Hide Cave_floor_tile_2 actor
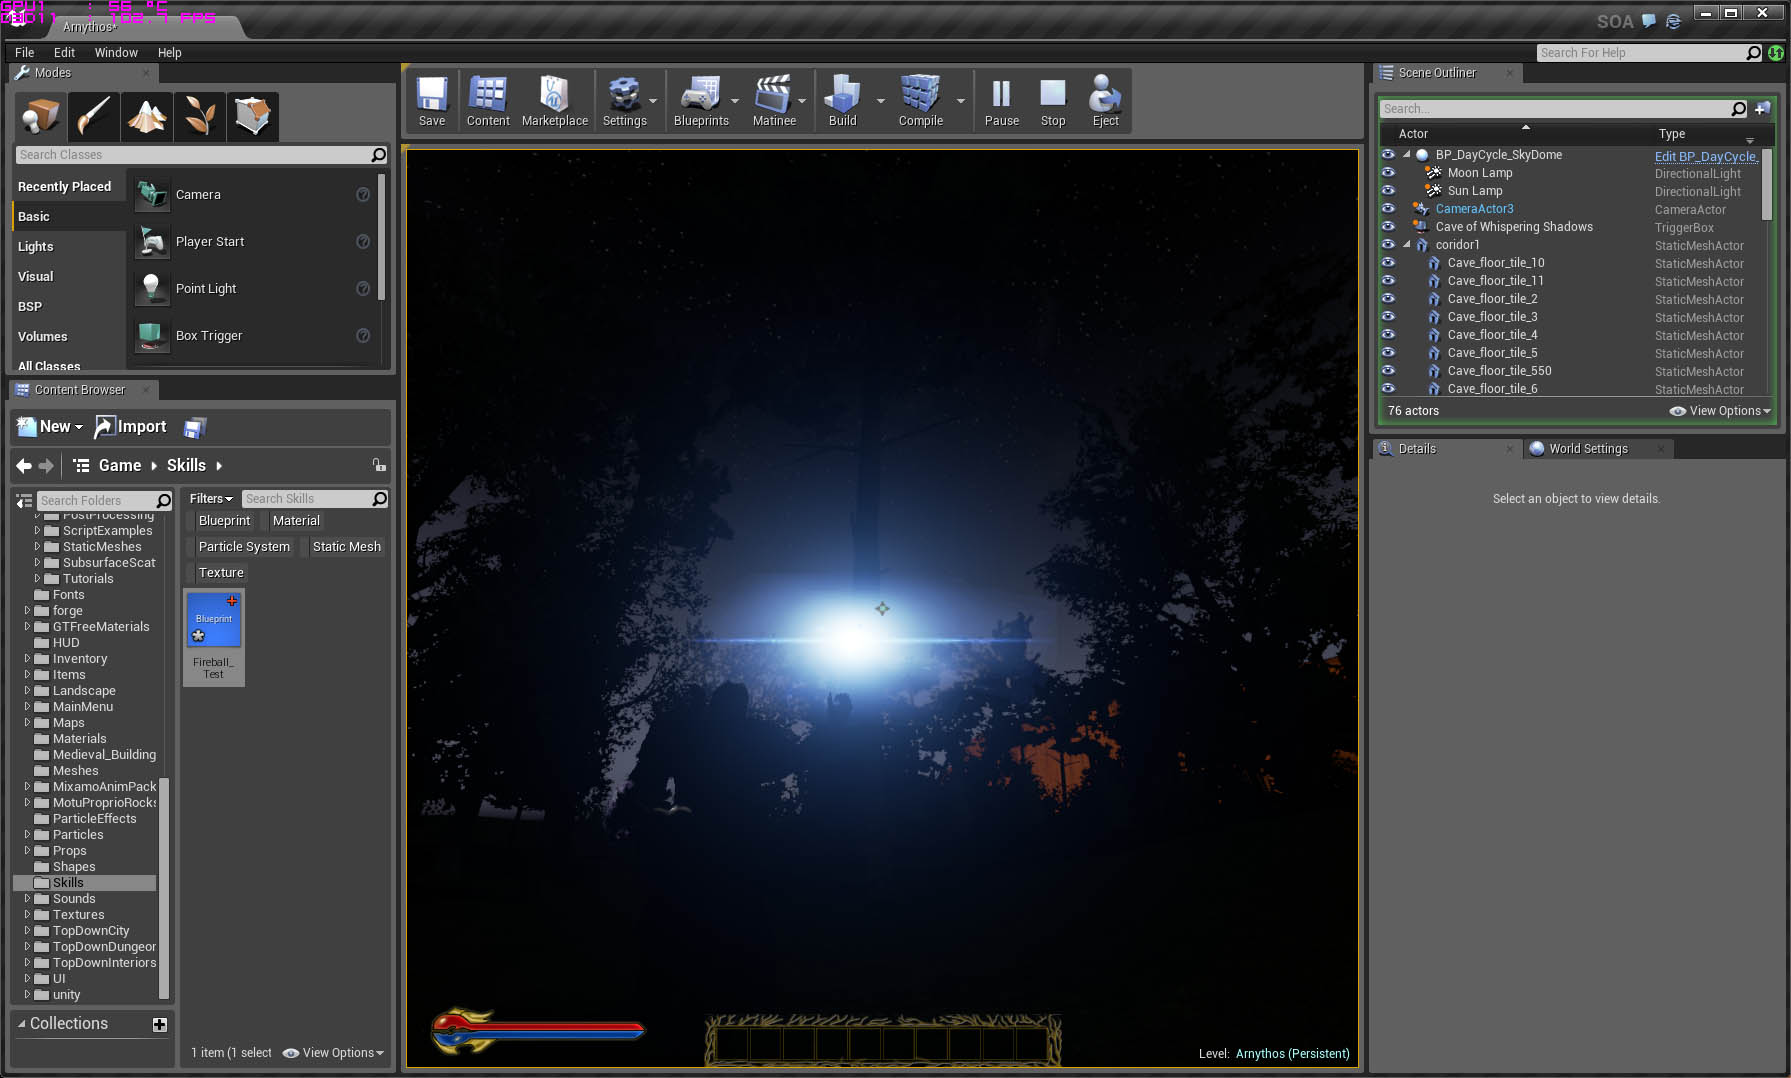The width and height of the screenshot is (1791, 1078). pos(1388,299)
